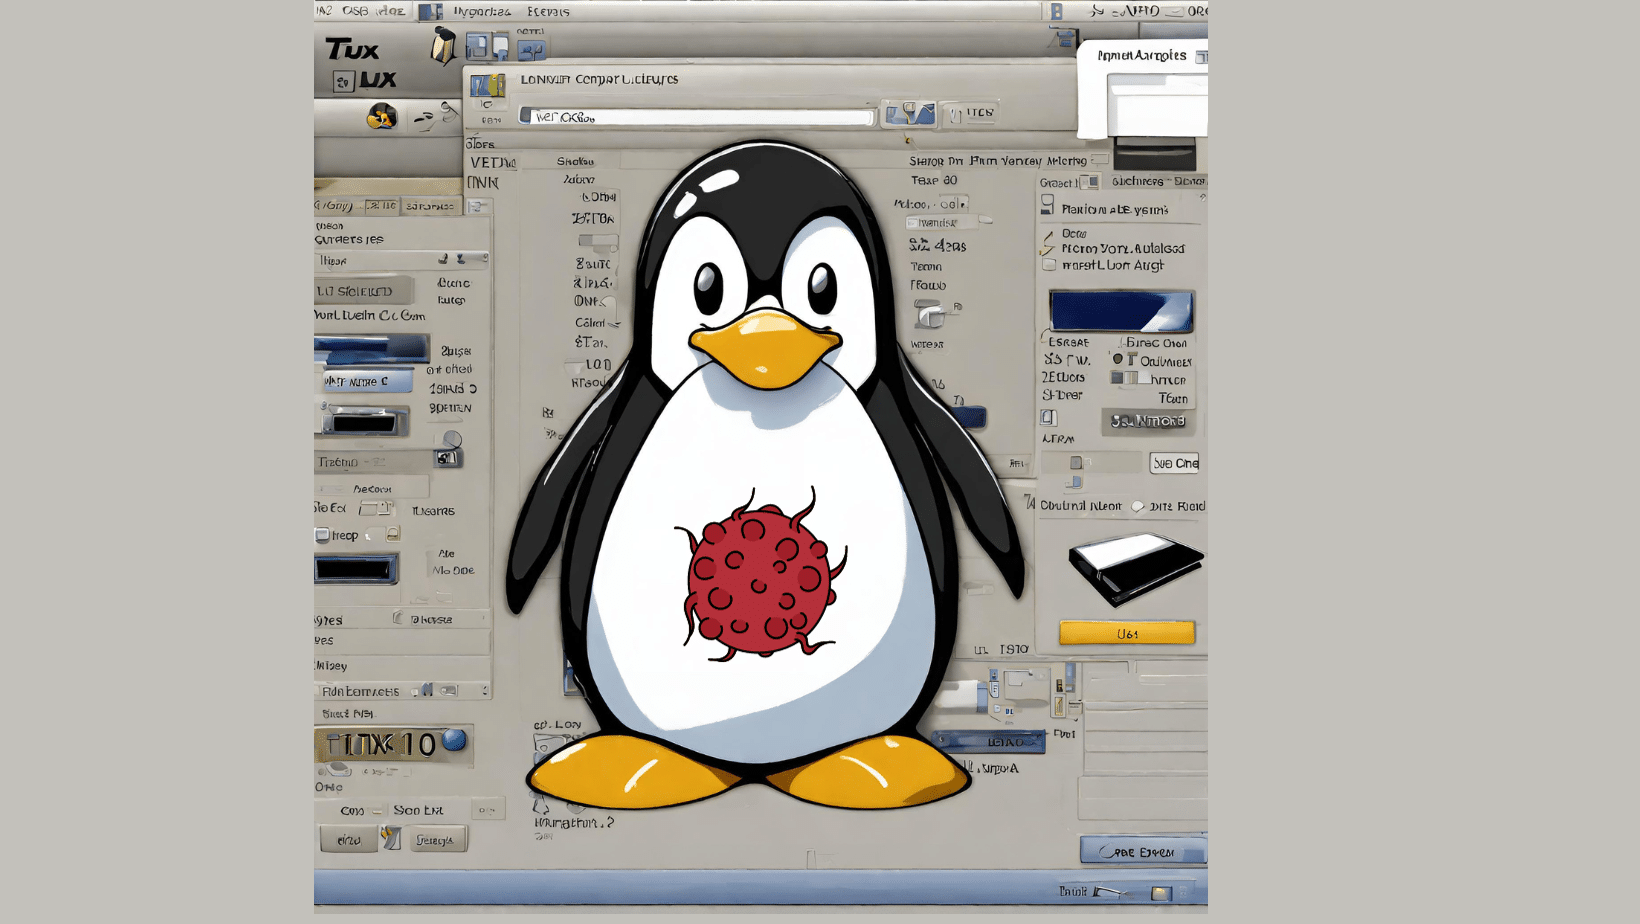Viewport: 1640px width, 924px height.
Task: Select the radio button beside 'Oıdıvııeıx'
Action: point(1118,359)
